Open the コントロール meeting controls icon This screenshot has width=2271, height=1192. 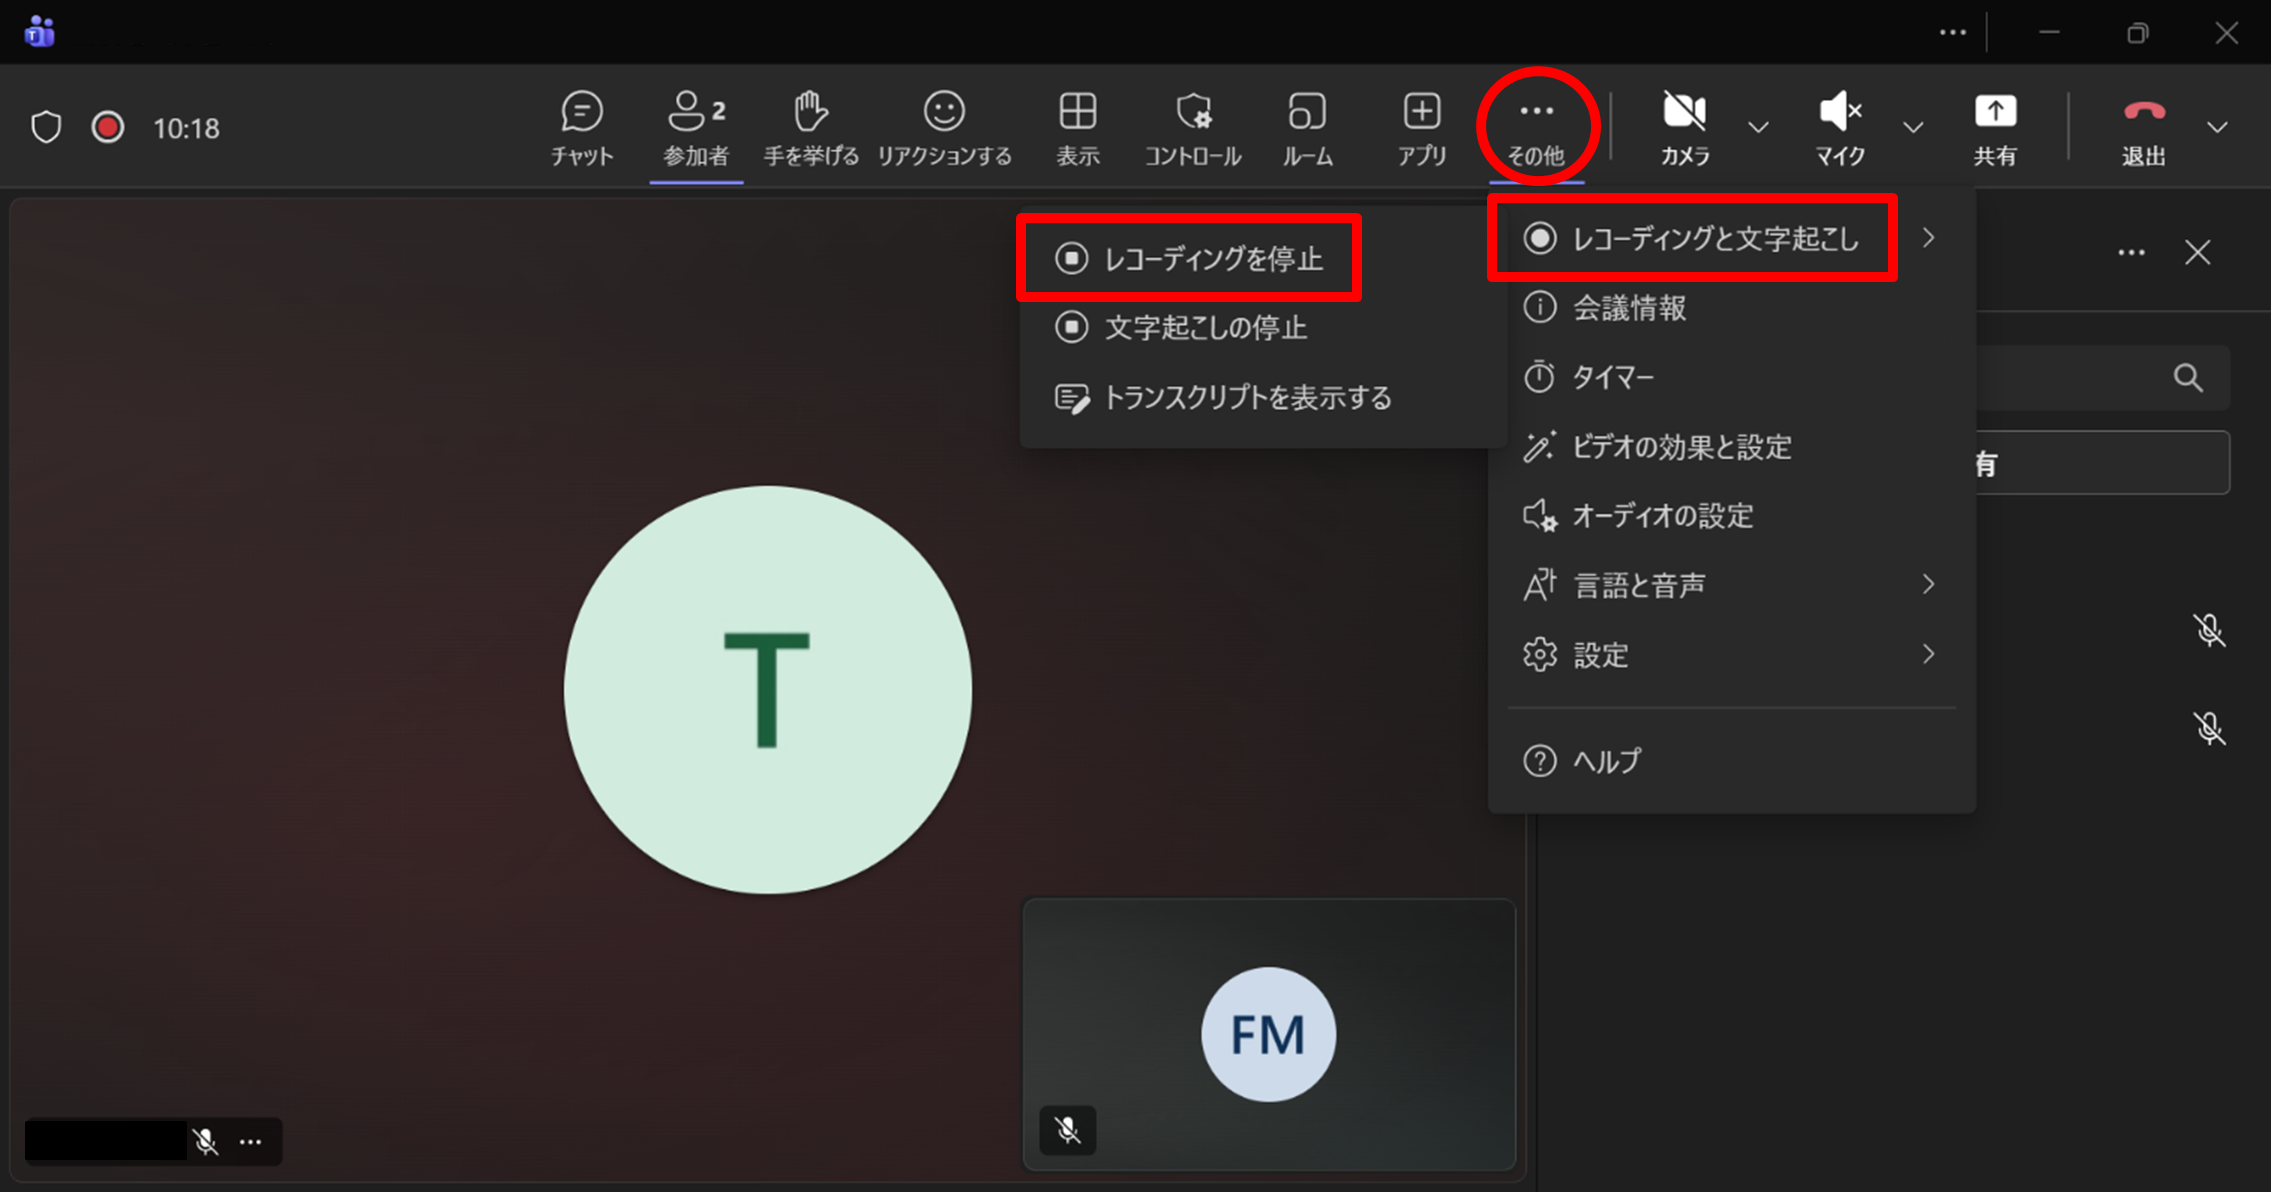point(1192,127)
